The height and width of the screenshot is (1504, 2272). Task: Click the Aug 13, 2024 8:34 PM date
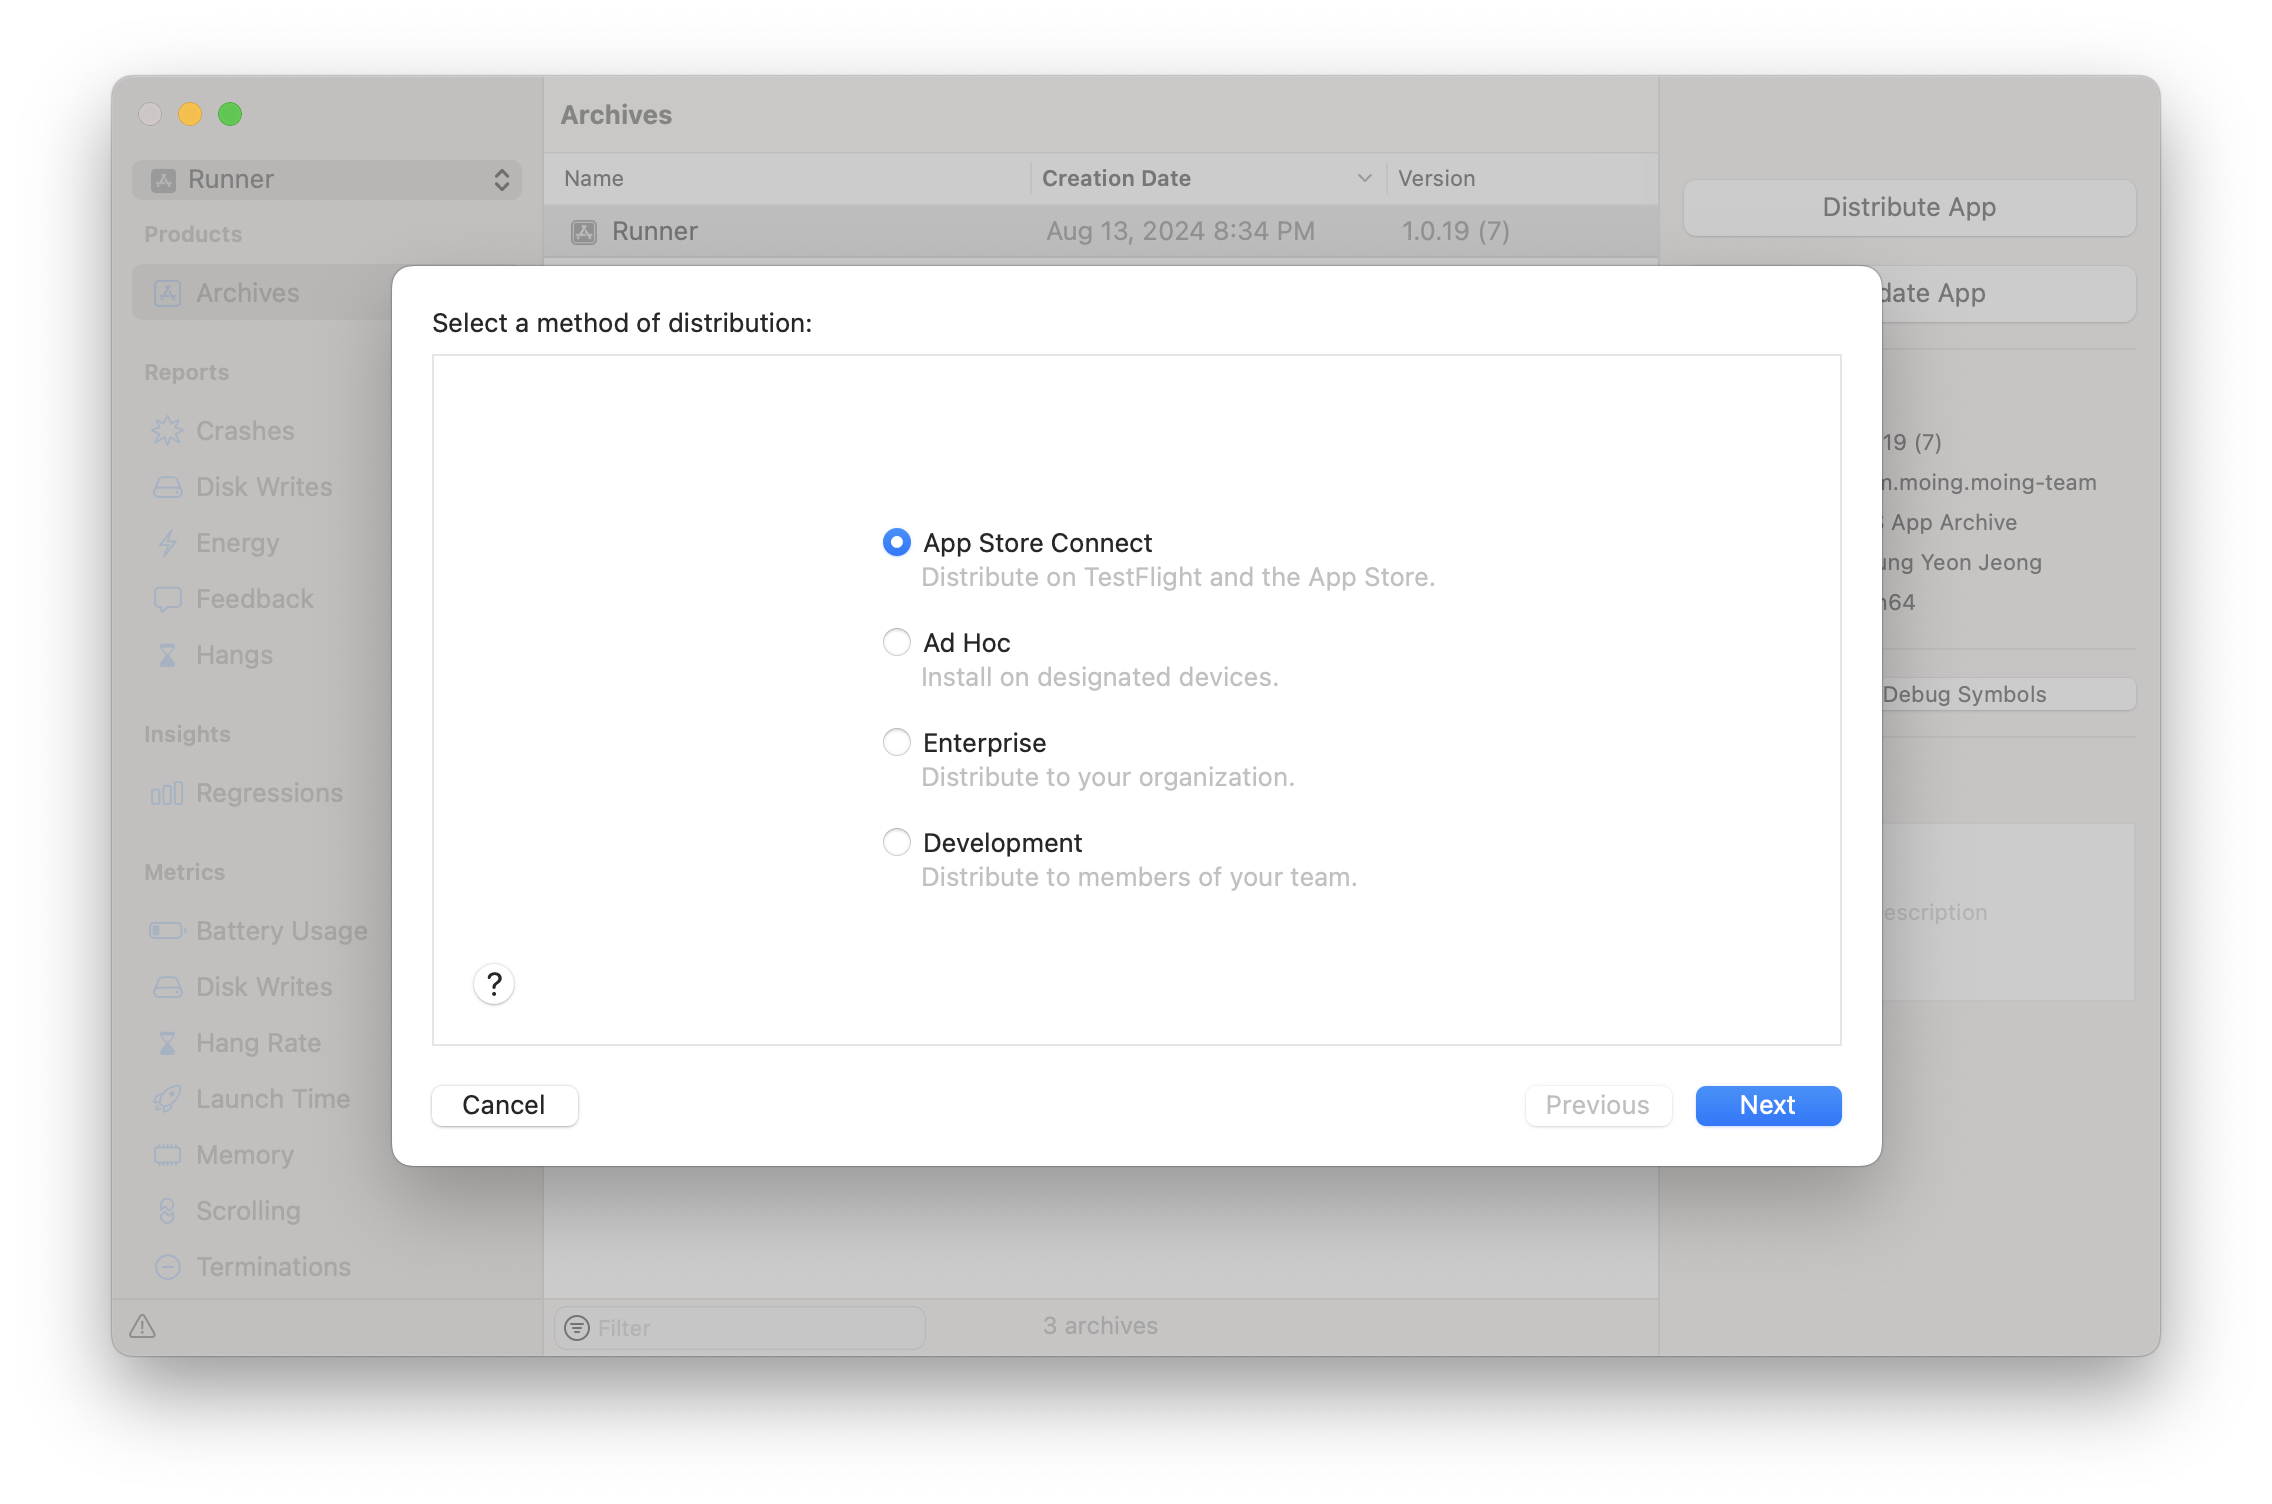(x=1180, y=231)
